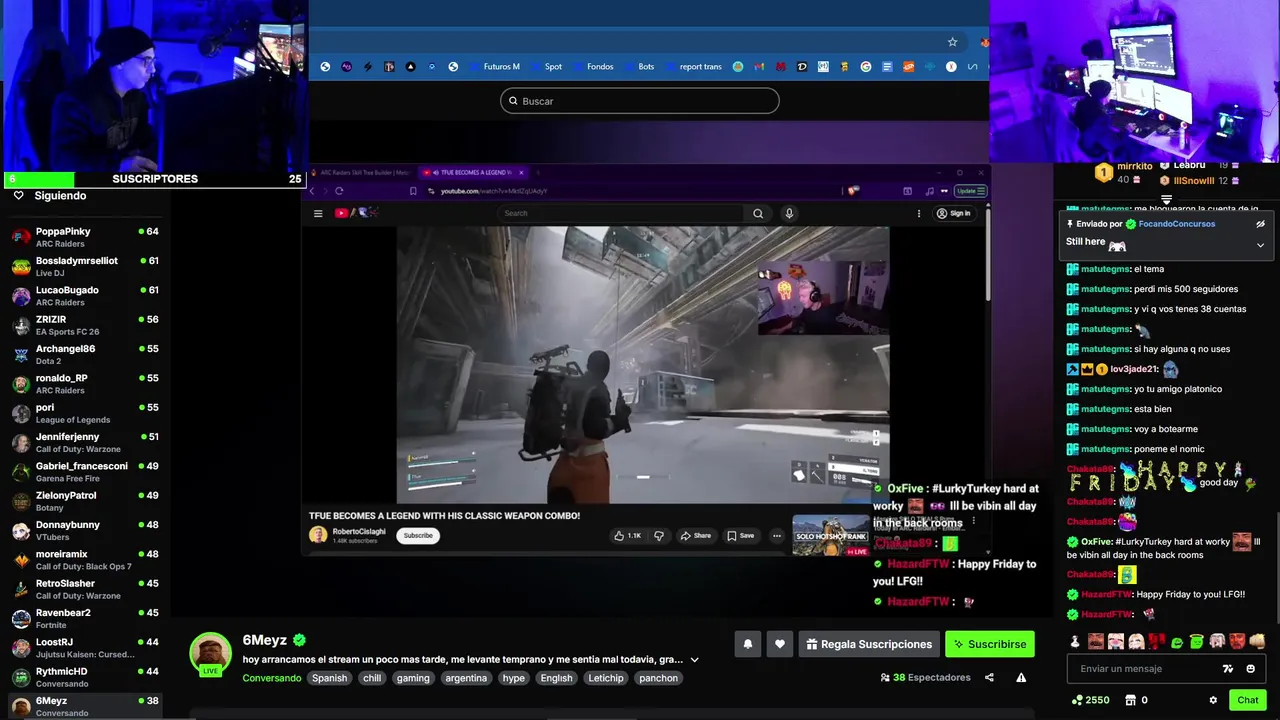Click the YouTube Subscribe button for RobertoCislaghi

coord(418,536)
